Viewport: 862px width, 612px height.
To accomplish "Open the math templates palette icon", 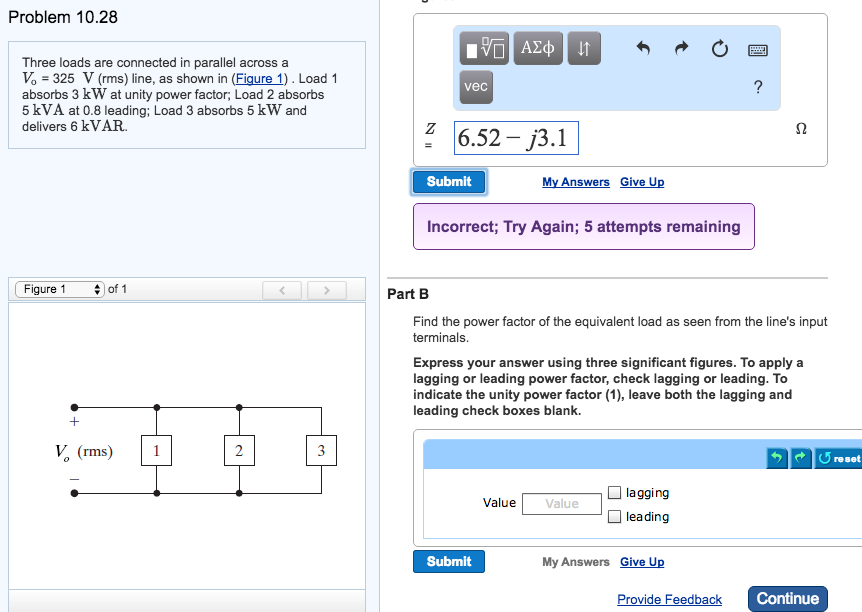I will 485,47.
